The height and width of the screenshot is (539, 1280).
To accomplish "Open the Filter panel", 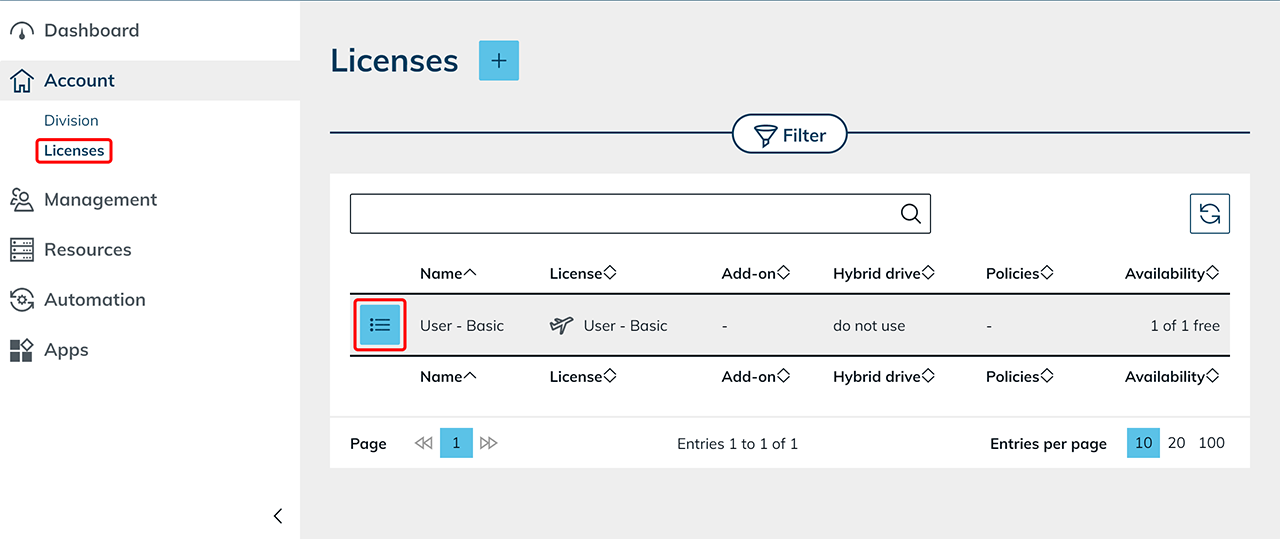I will (789, 135).
